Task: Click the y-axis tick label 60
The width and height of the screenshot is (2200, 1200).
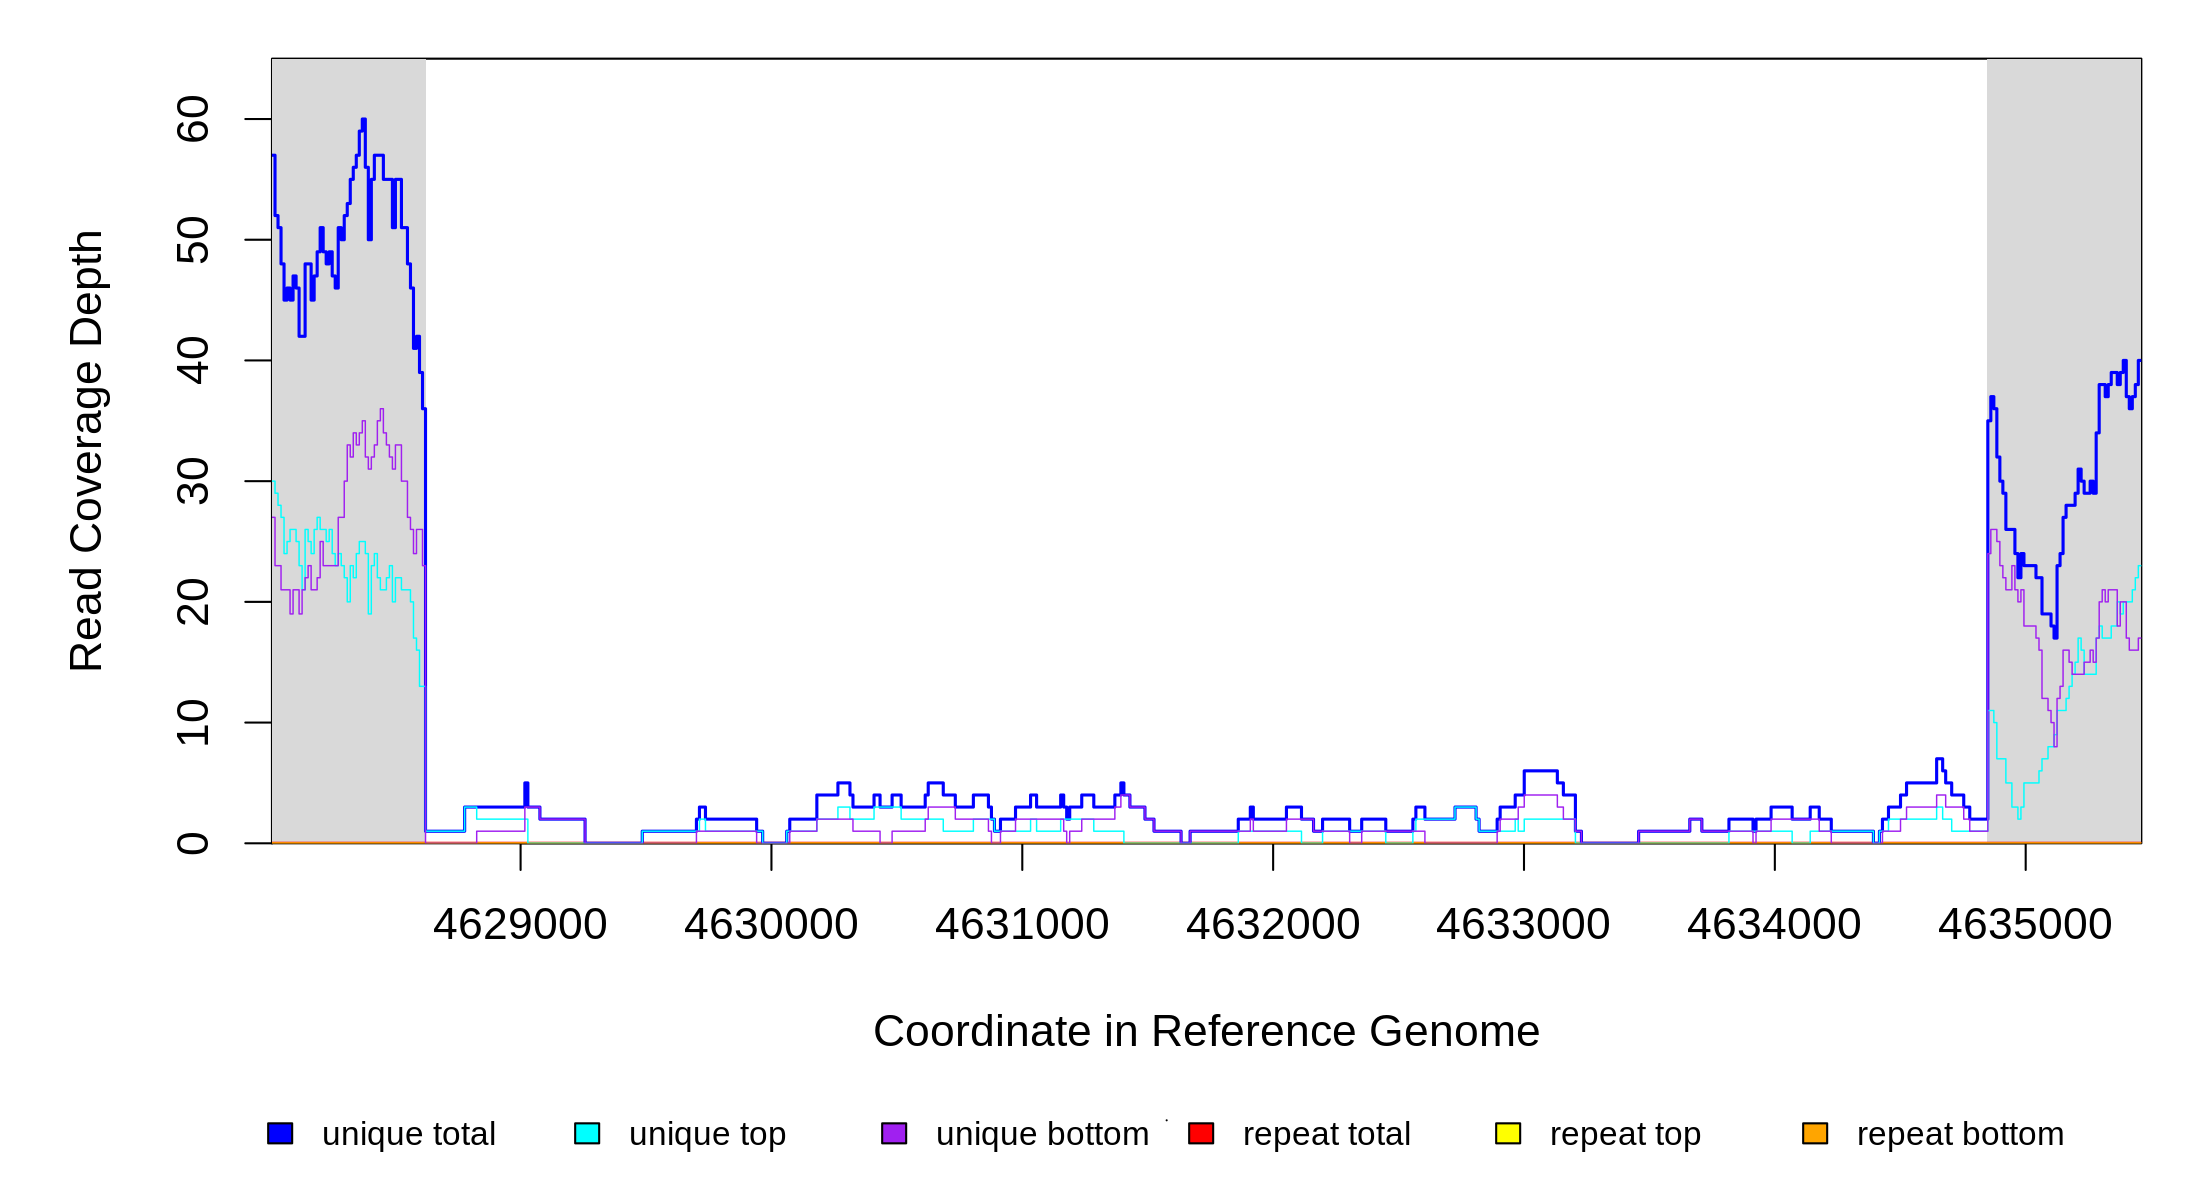Action: (193, 120)
